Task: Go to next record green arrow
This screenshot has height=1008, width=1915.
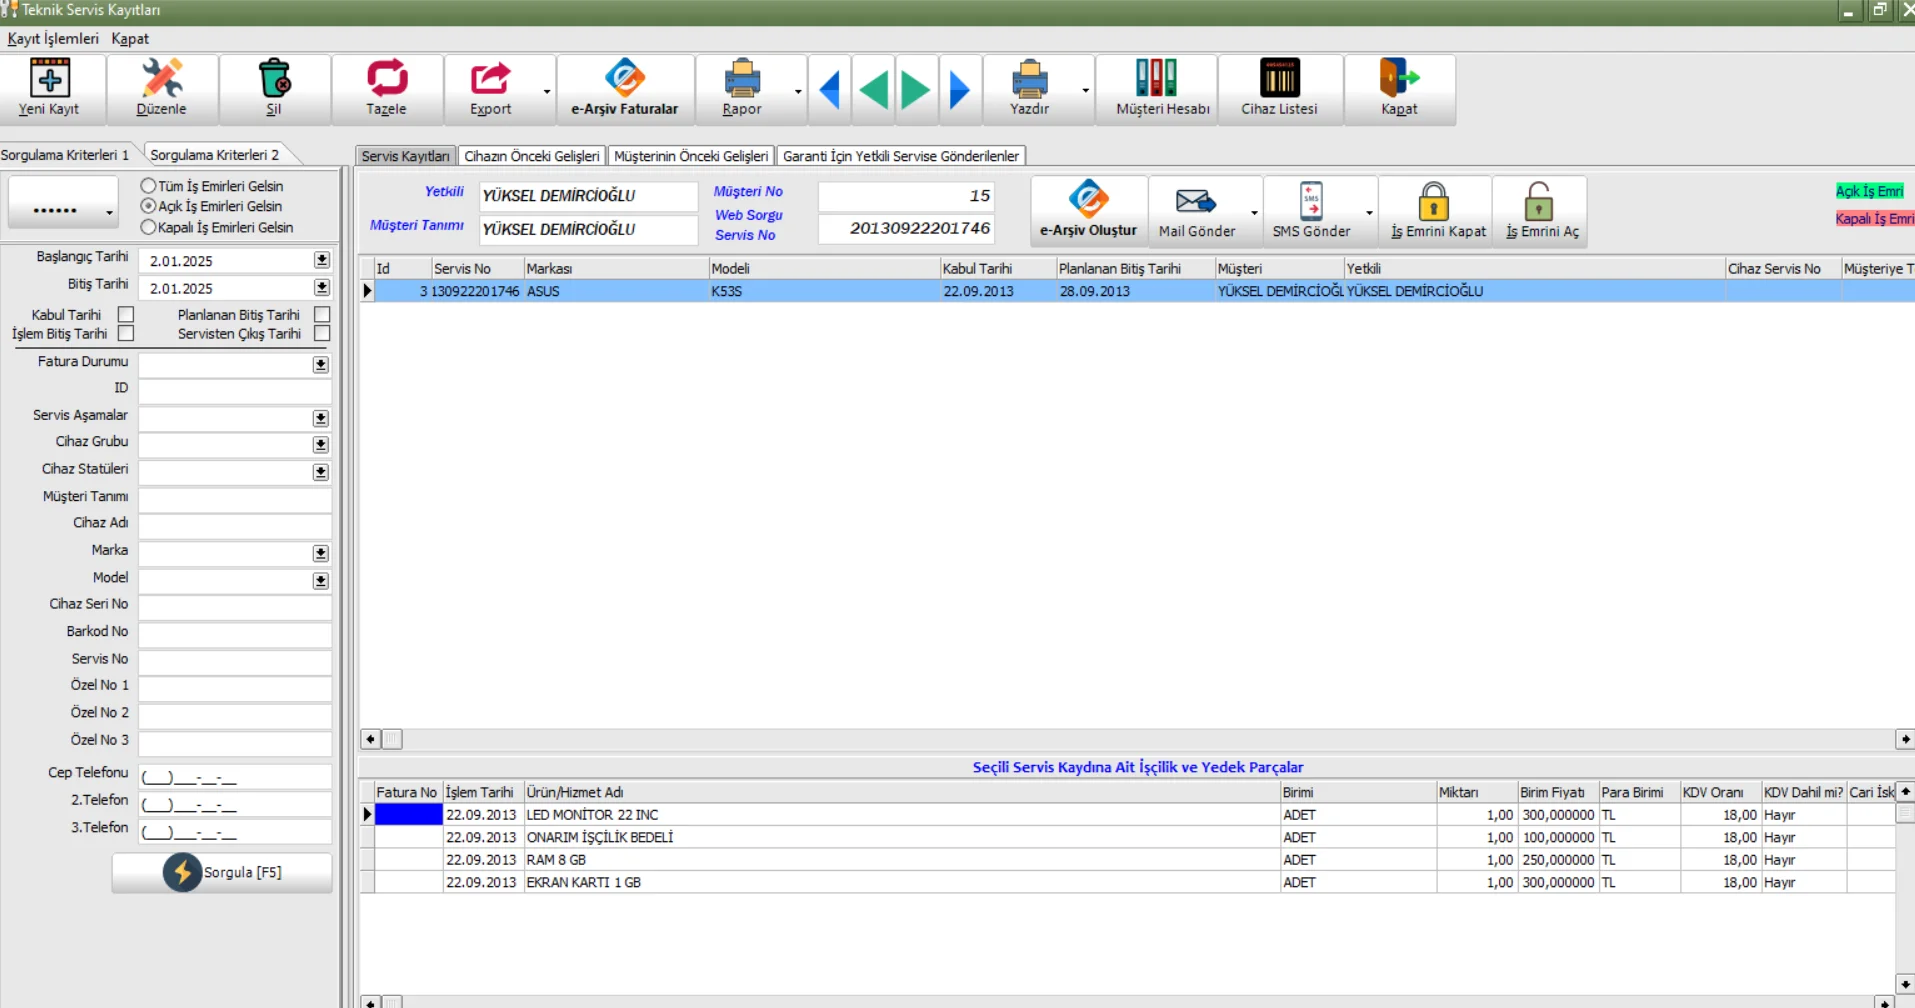Action: point(915,90)
